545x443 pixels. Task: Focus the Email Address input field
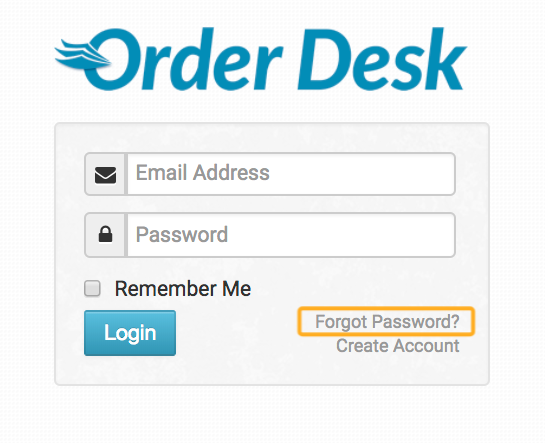click(291, 174)
